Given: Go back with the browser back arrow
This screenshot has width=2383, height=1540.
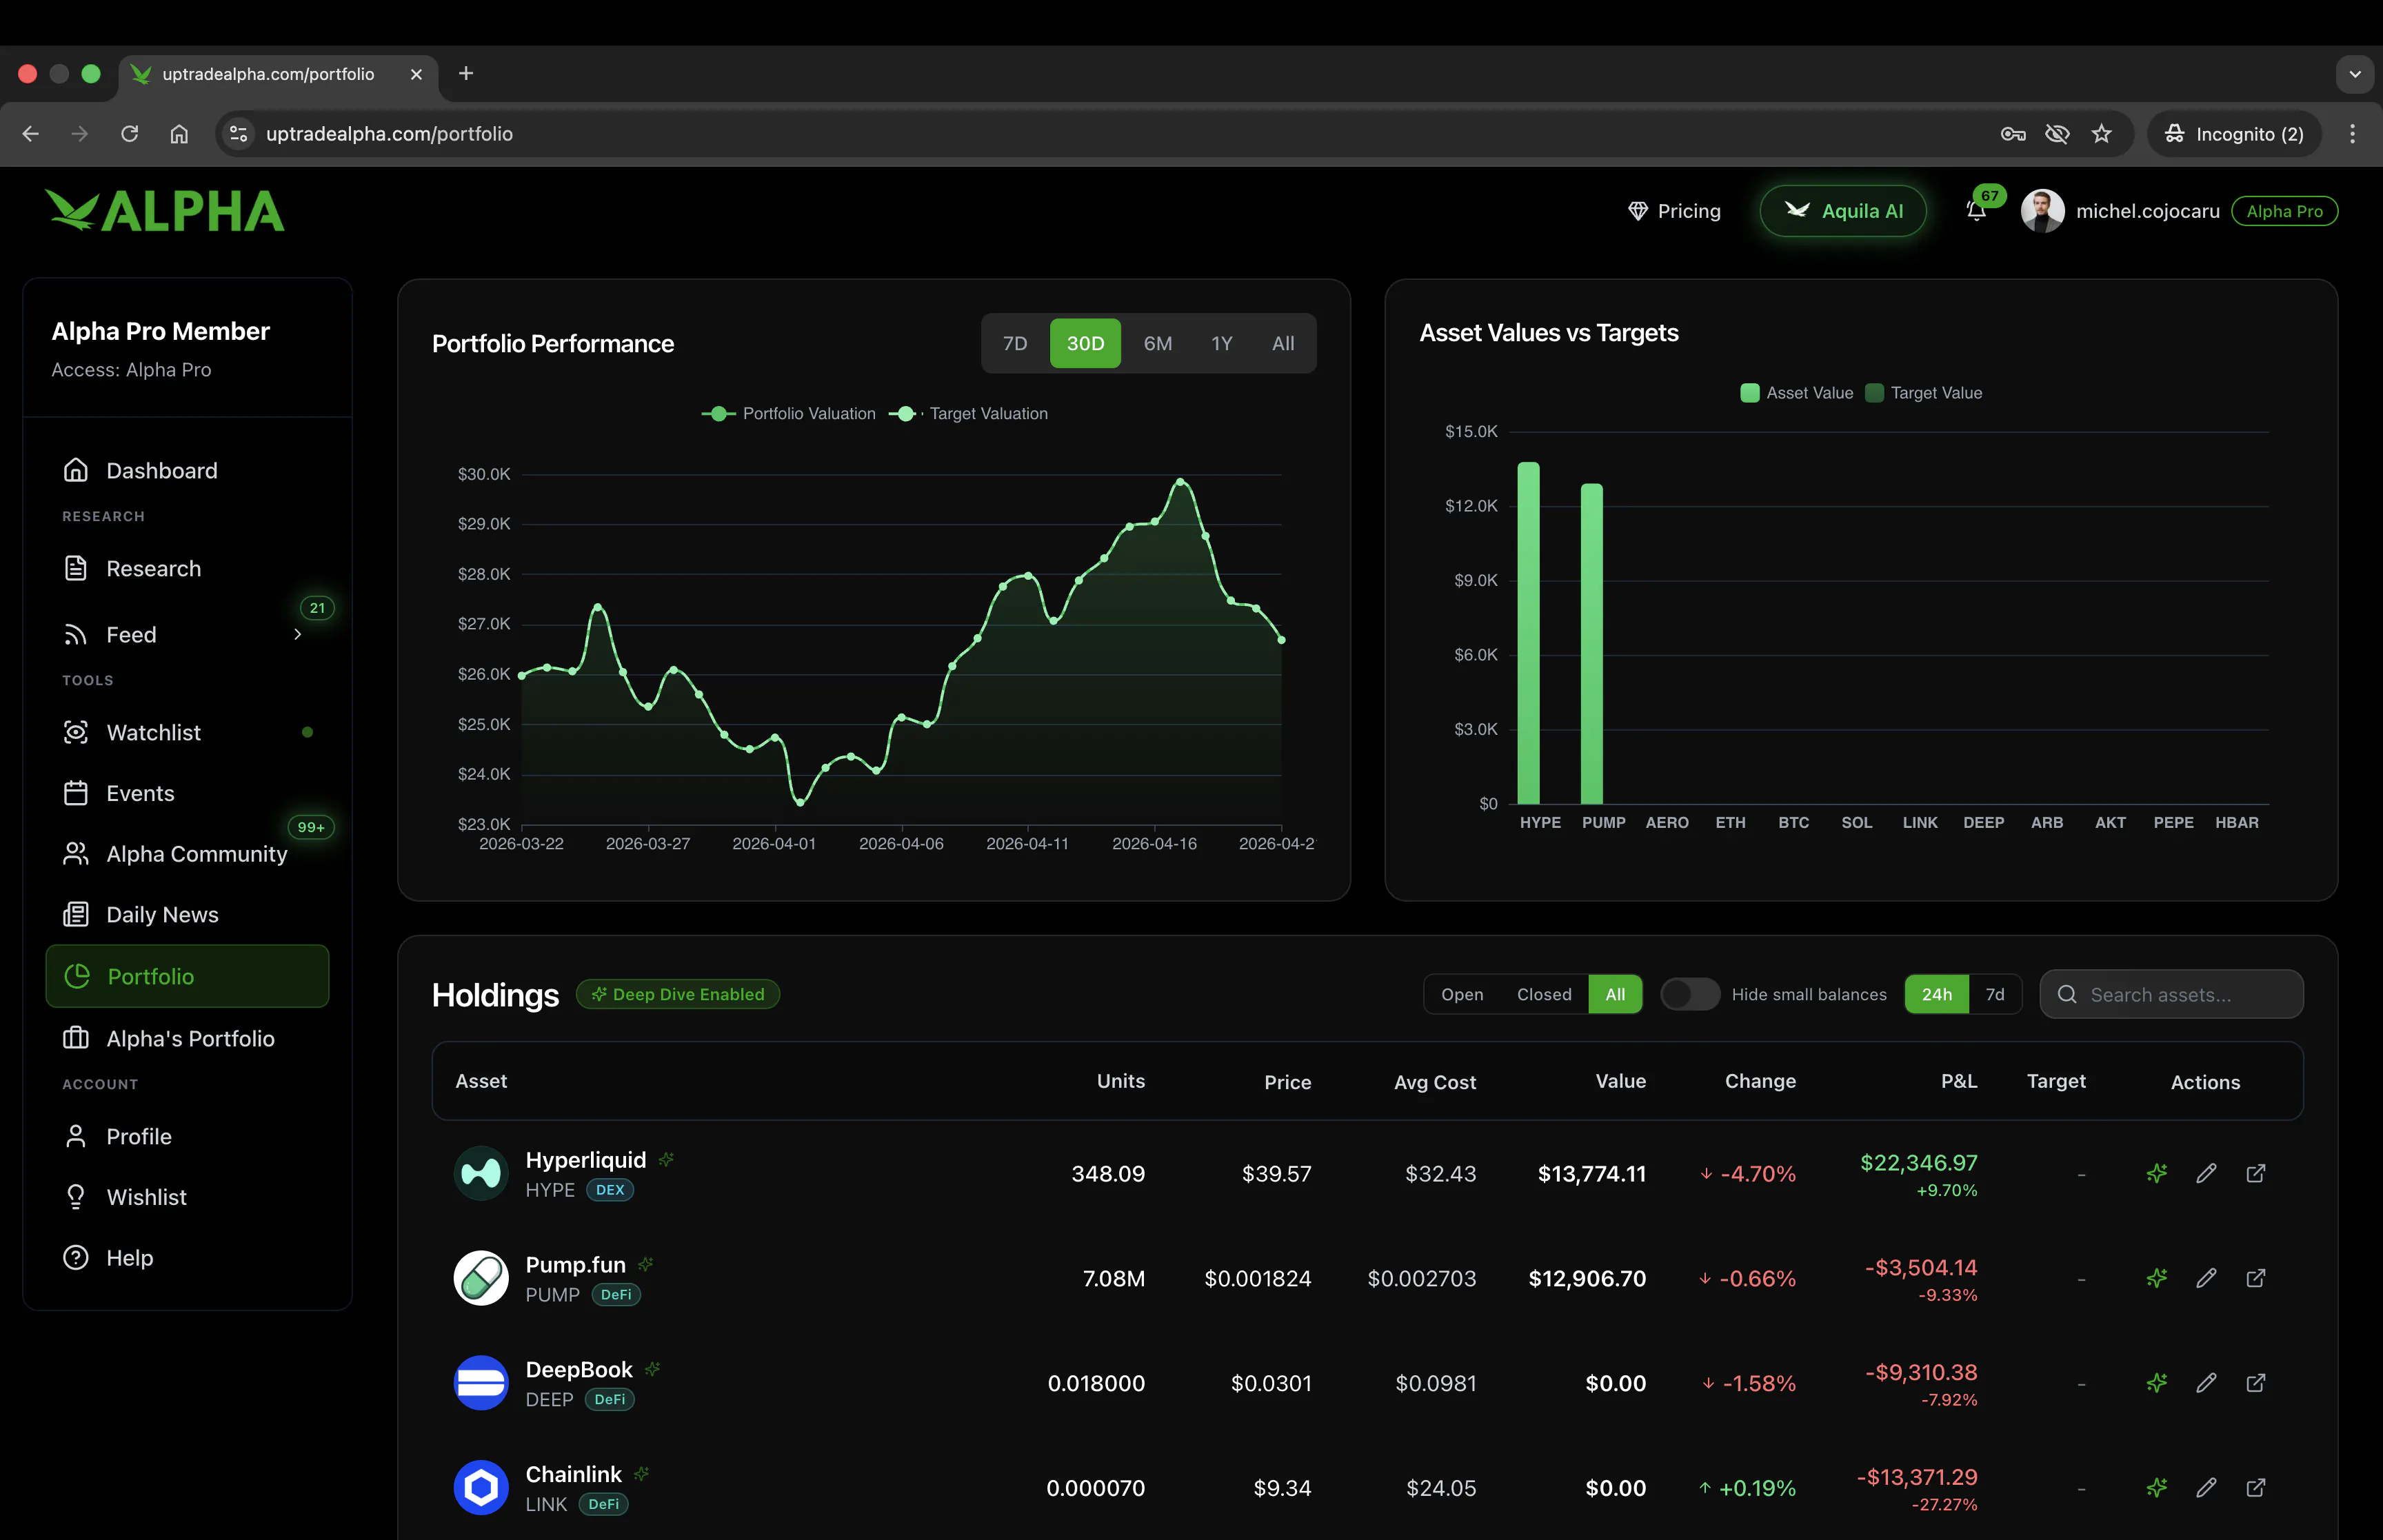Looking at the screenshot, I should pyautogui.click(x=31, y=134).
